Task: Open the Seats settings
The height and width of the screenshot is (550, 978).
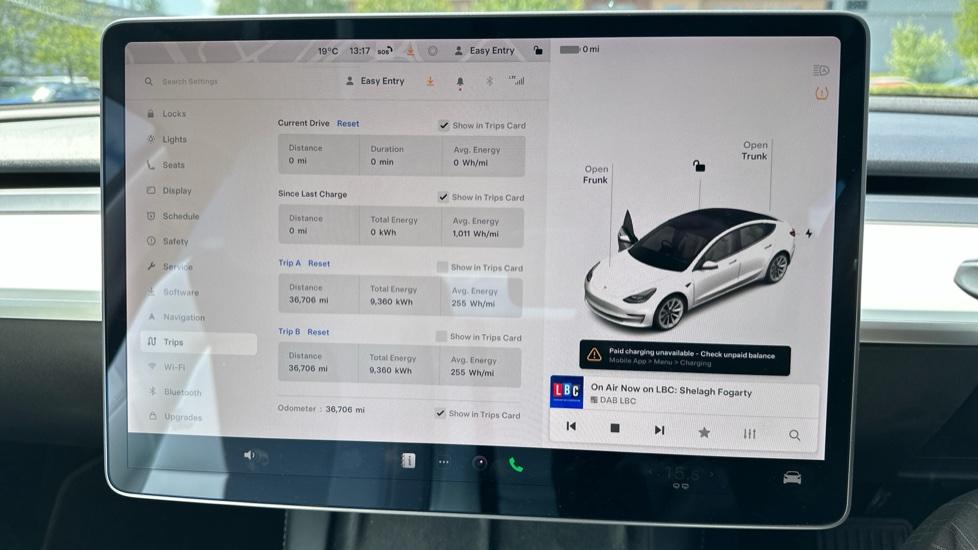Action: 167,165
